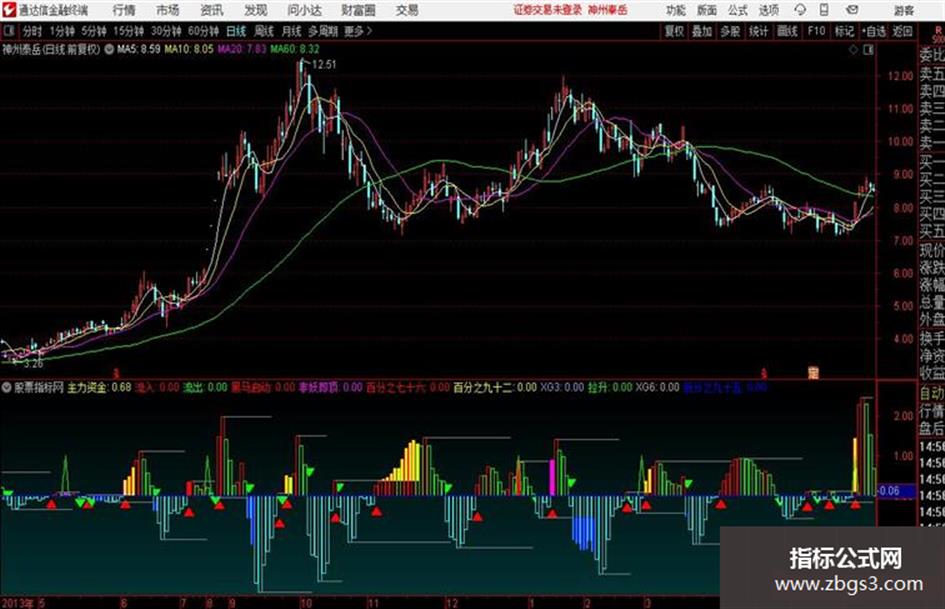Click the 主力资金: 0.68 indicator value
945x609 pixels.
(x=99, y=387)
